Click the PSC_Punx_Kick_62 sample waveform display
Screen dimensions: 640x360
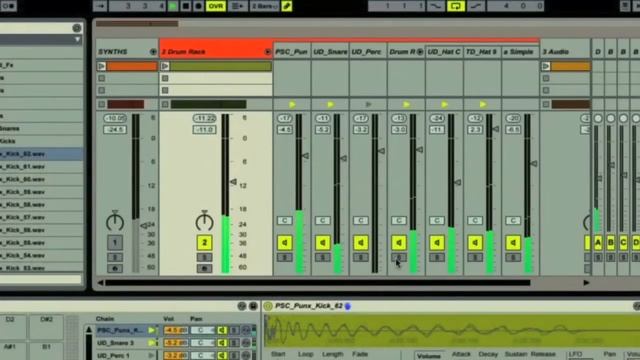[x=452, y=331]
